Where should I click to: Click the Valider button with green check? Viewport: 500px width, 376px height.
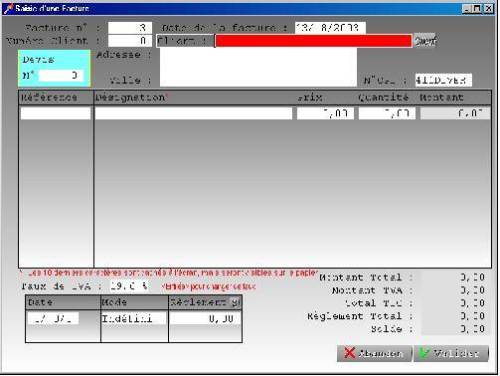451,353
